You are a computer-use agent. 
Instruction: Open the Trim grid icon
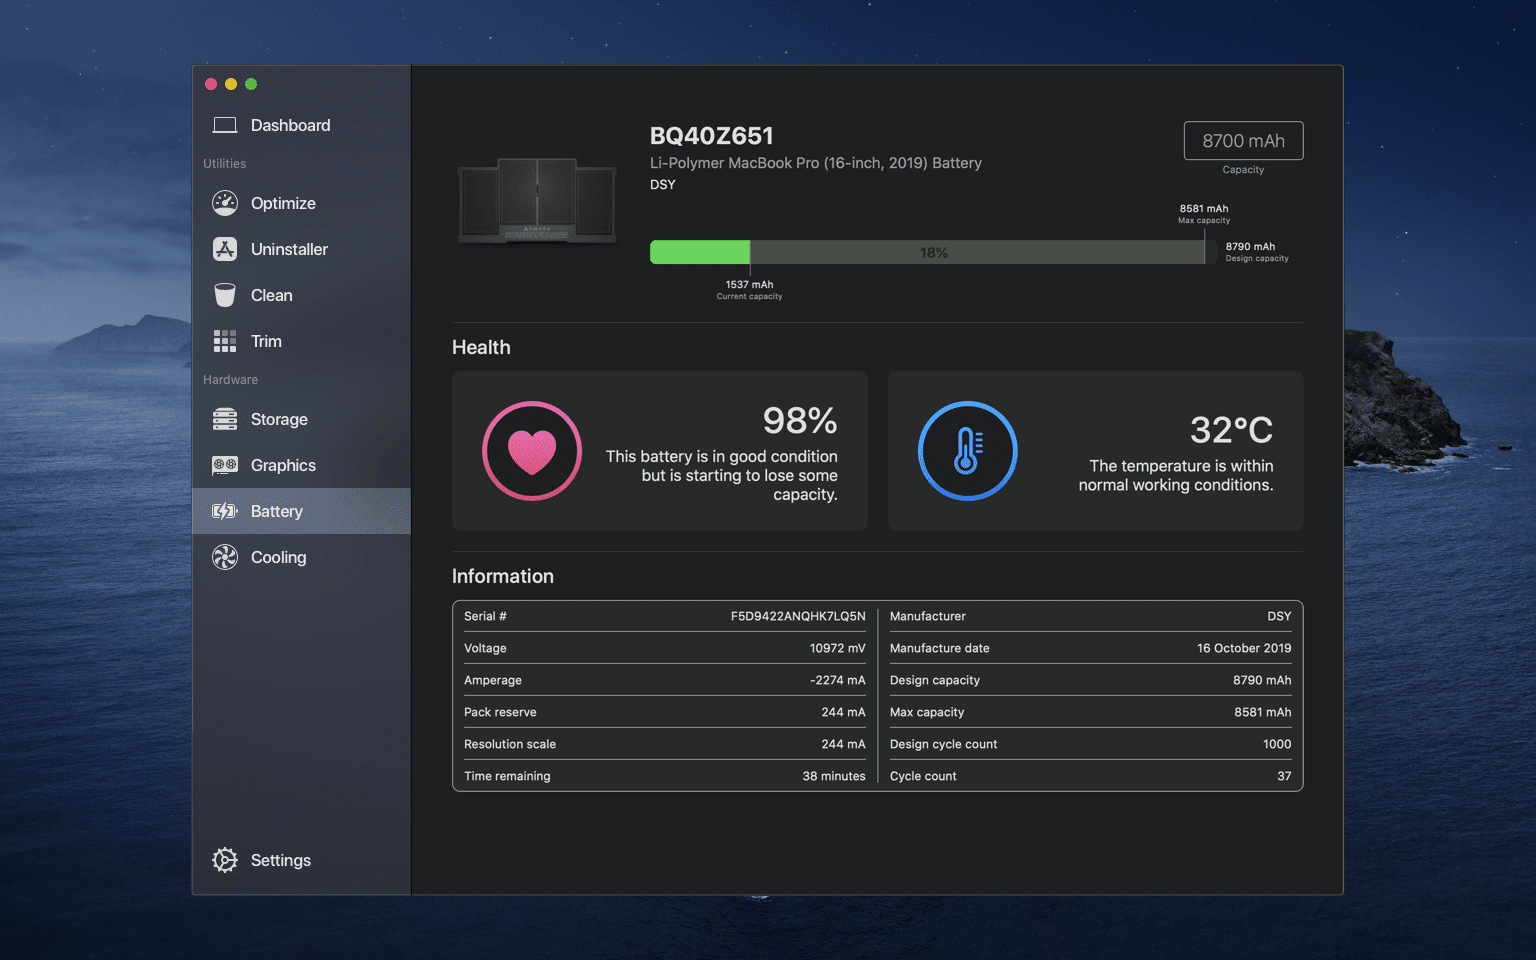click(x=225, y=341)
